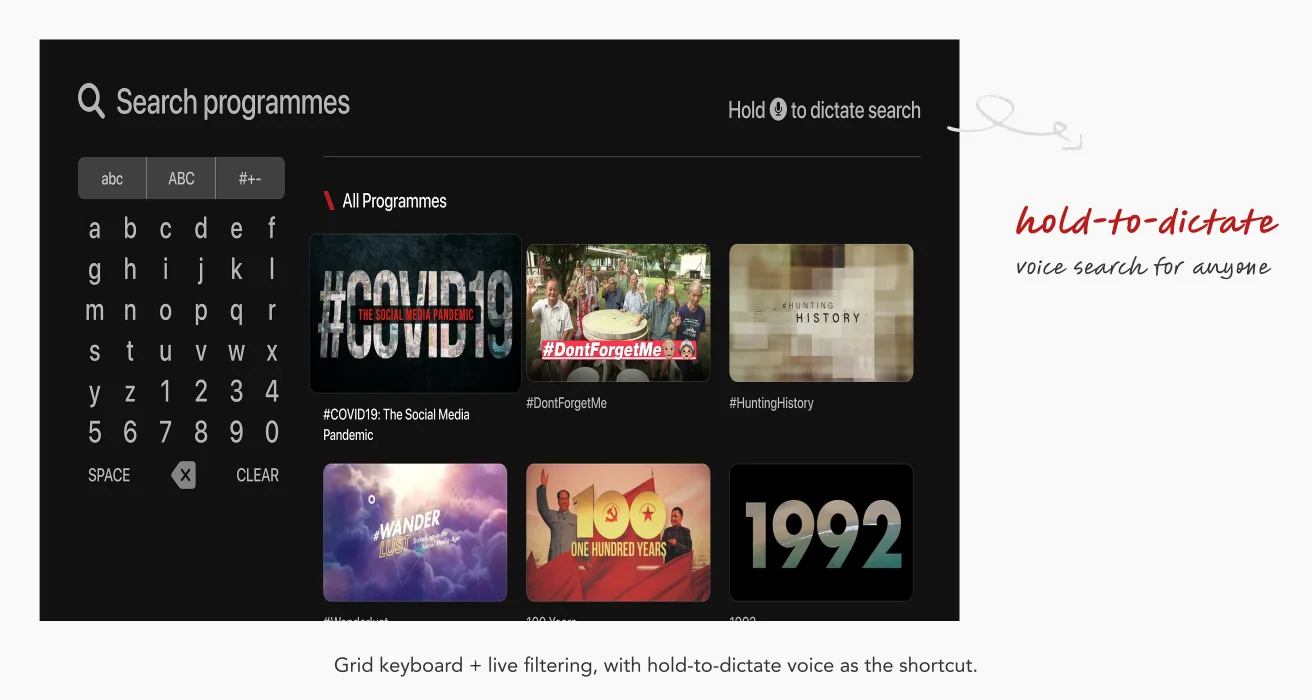Select letter d on the keyboard
Viewport: 1312px width, 700px height.
pyautogui.click(x=201, y=229)
